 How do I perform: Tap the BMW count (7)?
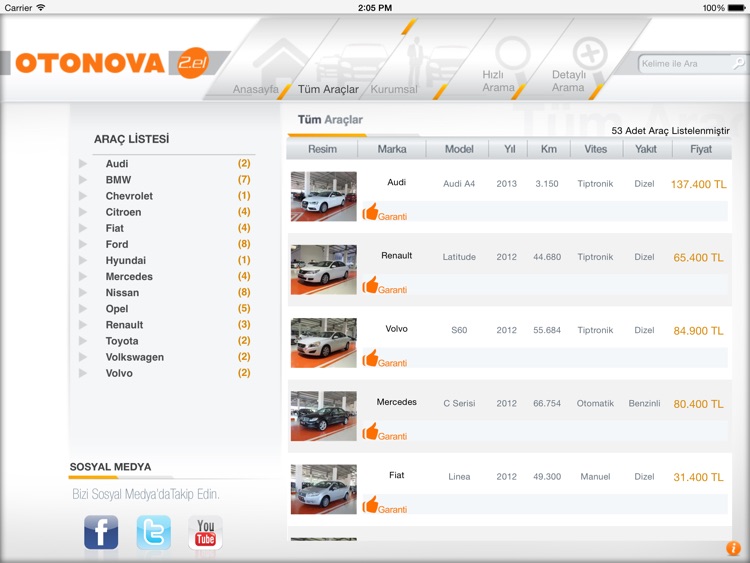(x=244, y=179)
